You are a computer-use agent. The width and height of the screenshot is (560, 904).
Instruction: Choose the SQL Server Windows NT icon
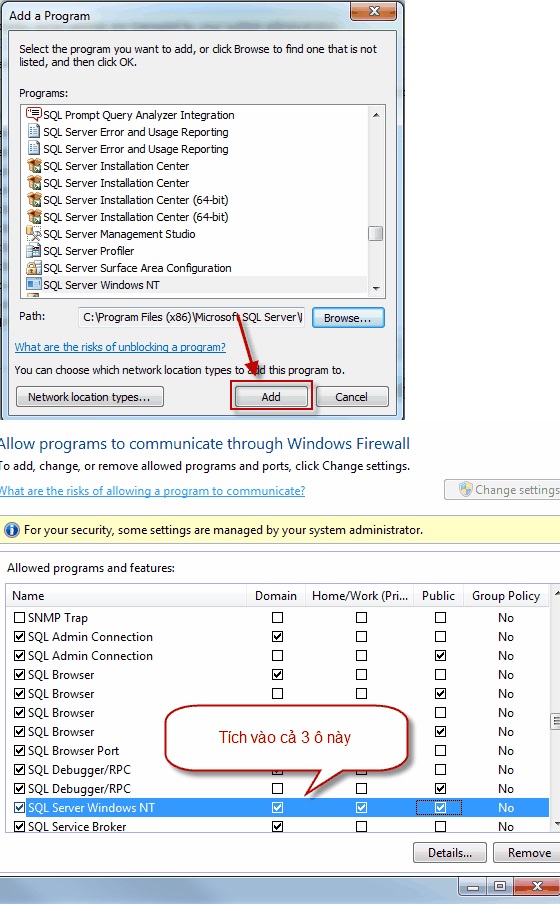34,284
